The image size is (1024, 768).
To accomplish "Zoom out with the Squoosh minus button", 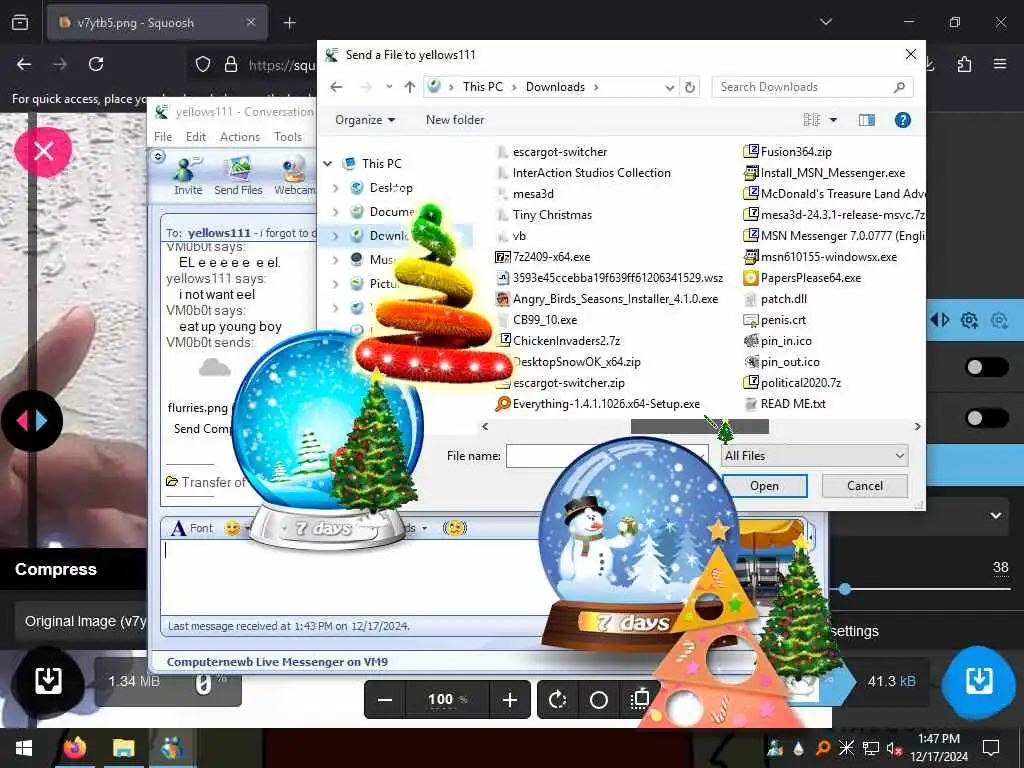I will [x=385, y=699].
